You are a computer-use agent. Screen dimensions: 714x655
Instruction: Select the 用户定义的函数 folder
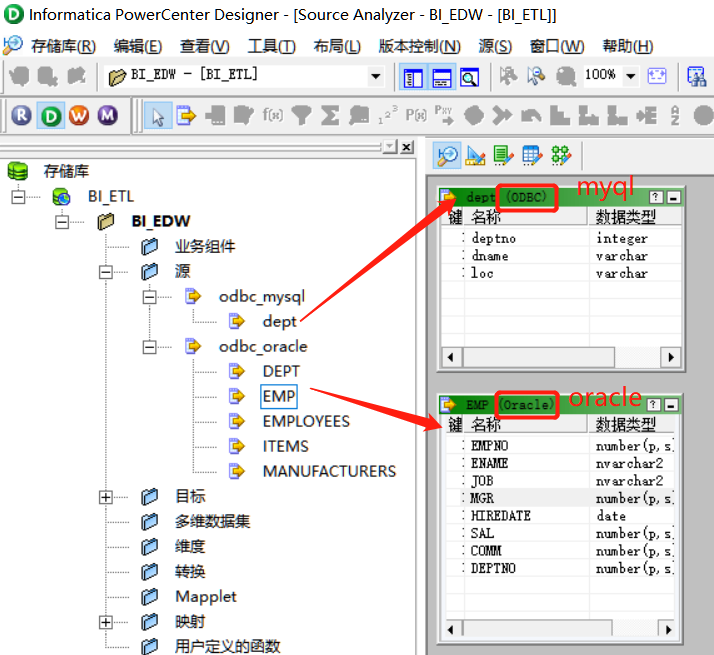click(x=227, y=646)
